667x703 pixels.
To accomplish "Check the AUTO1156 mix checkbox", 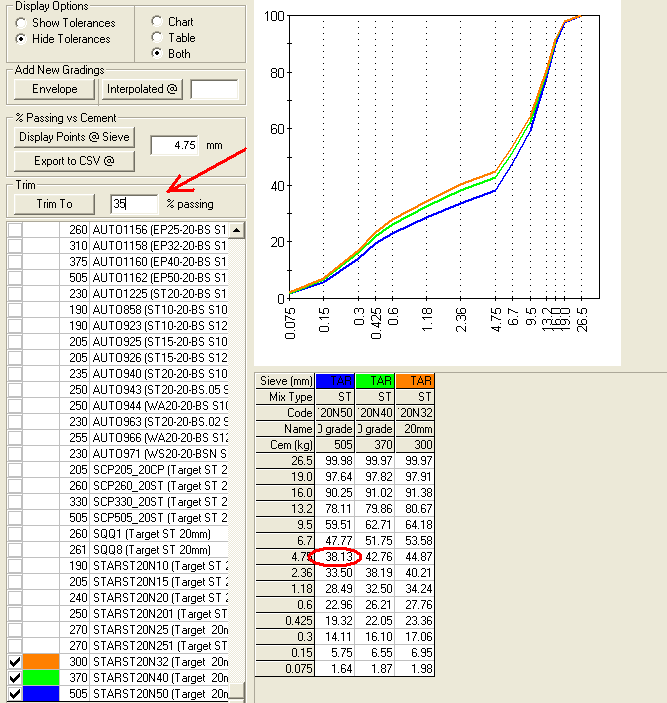I will pos(14,230).
